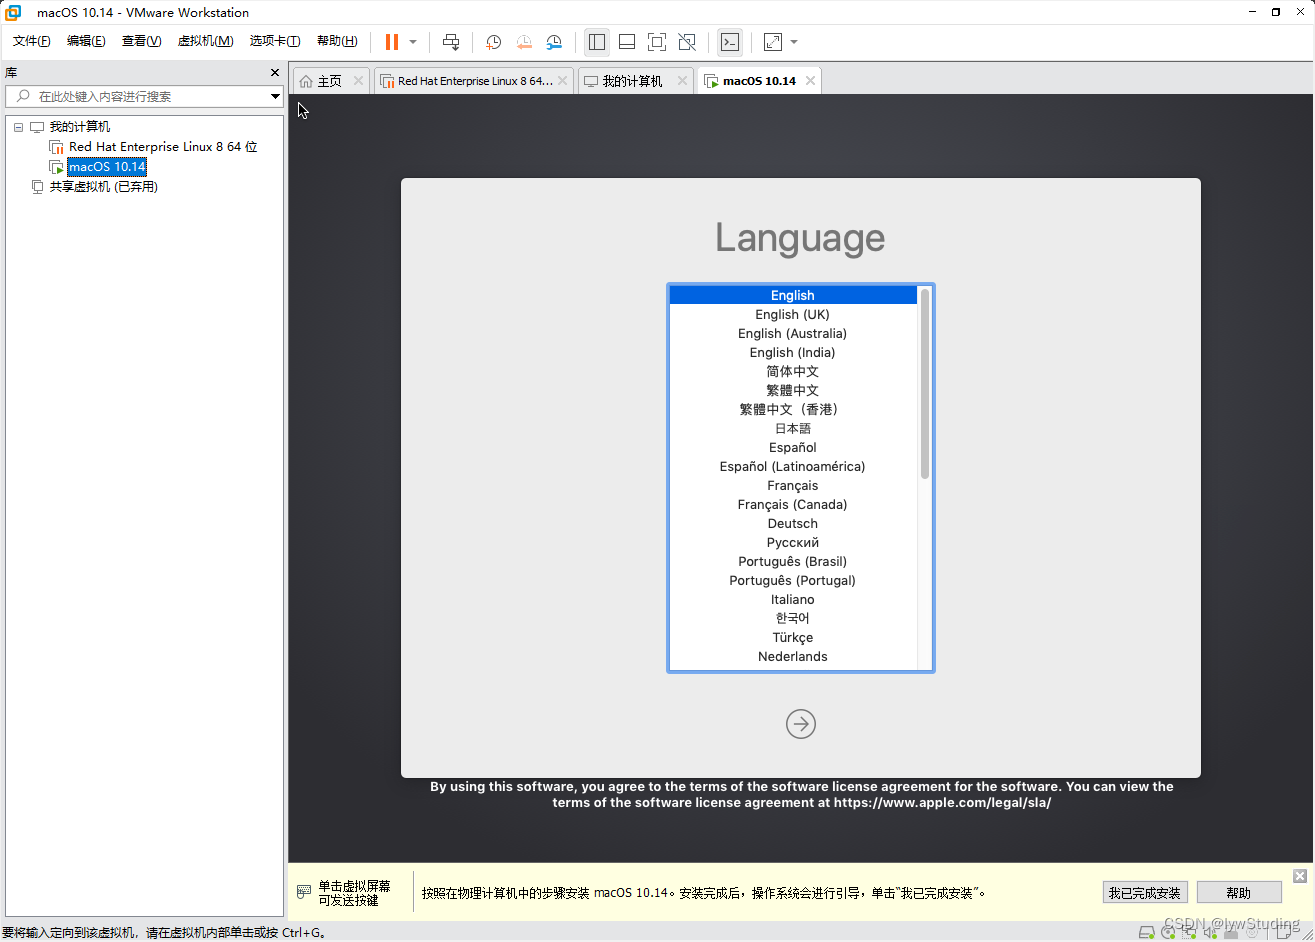The image size is (1315, 942).
Task: Close the Red Hat Enterprise Linux tab
Action: (x=563, y=81)
